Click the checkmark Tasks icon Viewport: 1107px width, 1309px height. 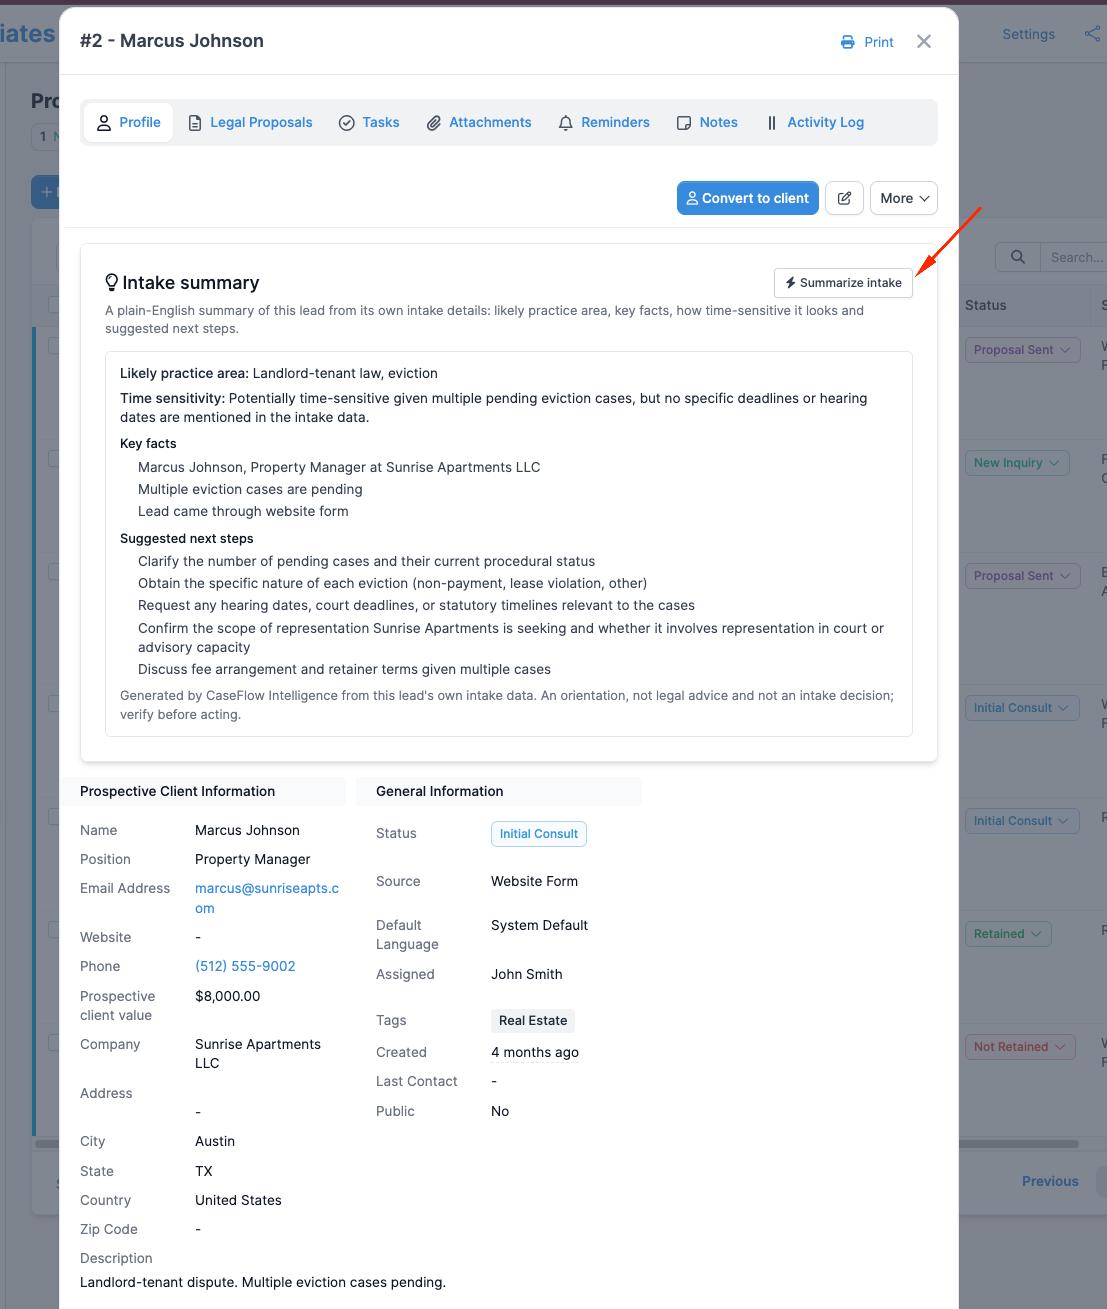click(x=347, y=123)
